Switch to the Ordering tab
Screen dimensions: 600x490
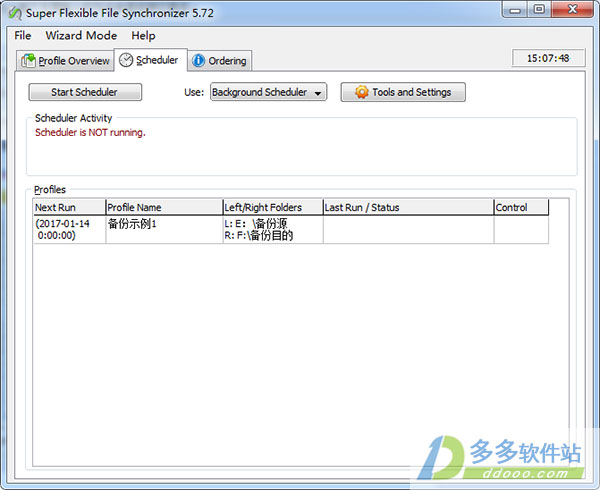pos(220,60)
